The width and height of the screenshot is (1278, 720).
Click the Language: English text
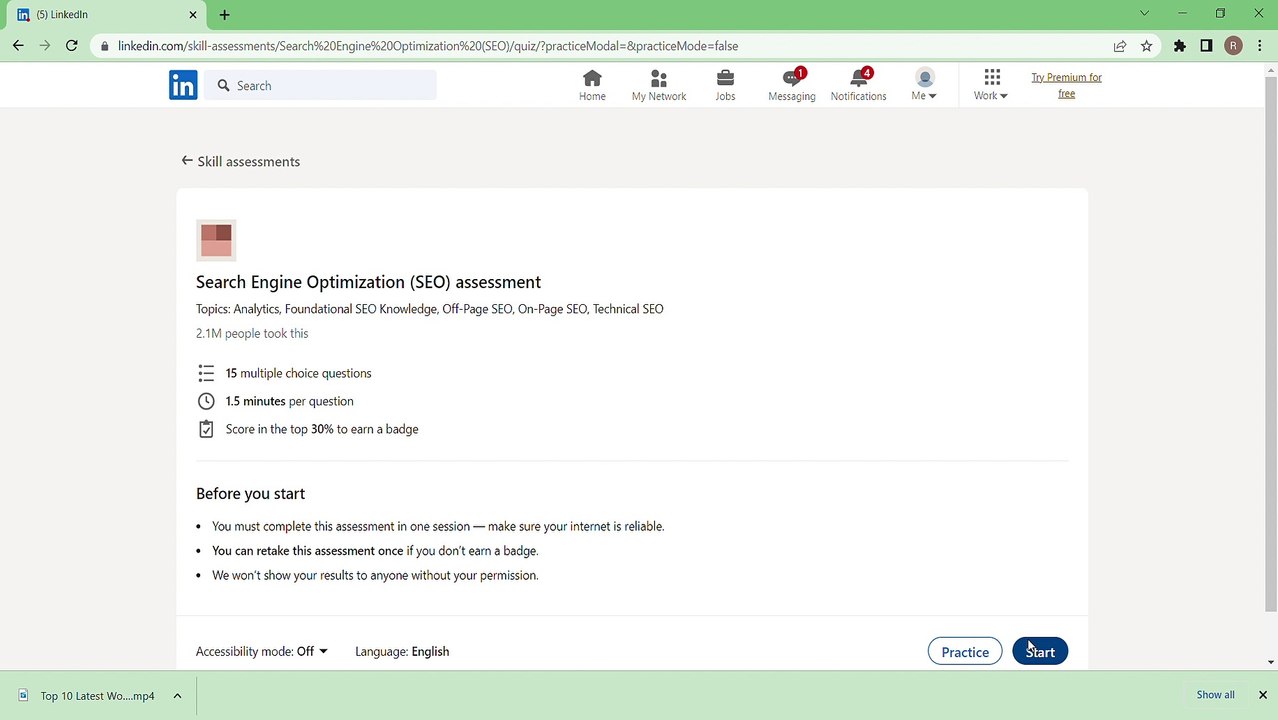(402, 651)
